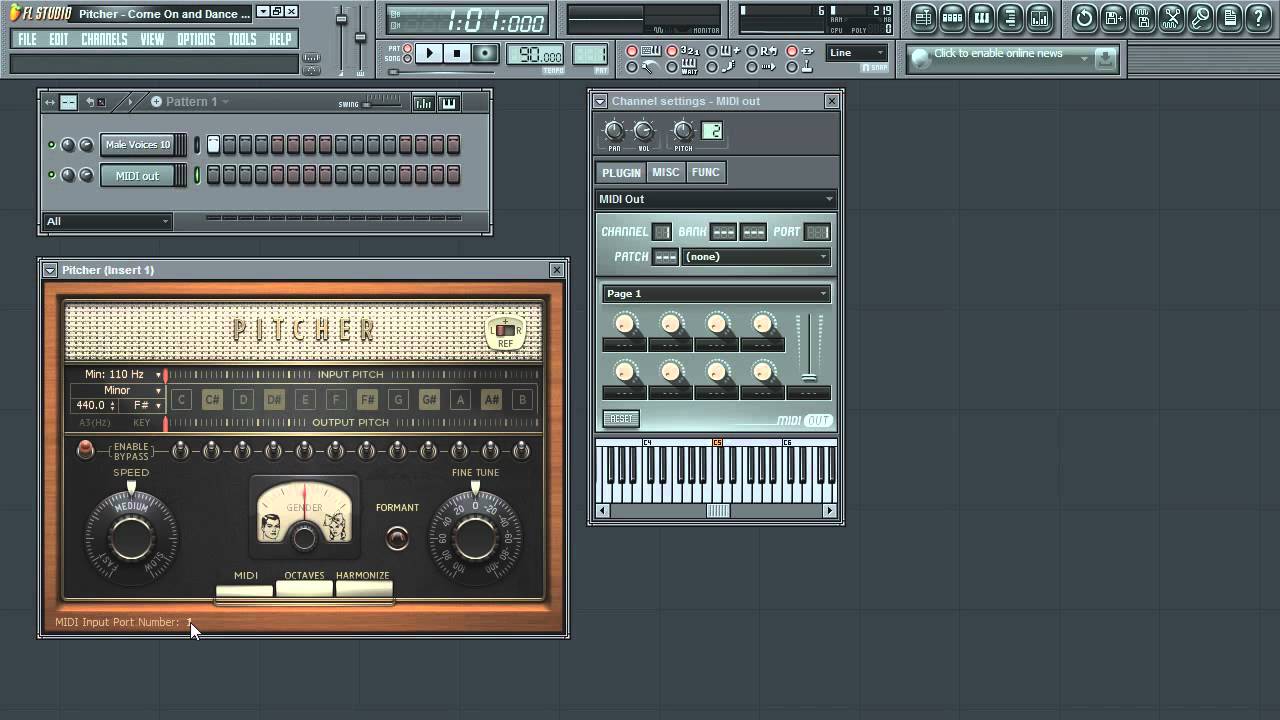Screen dimensions: 1280x720
Task: Open the Page 1 dropdown
Action: tap(716, 293)
